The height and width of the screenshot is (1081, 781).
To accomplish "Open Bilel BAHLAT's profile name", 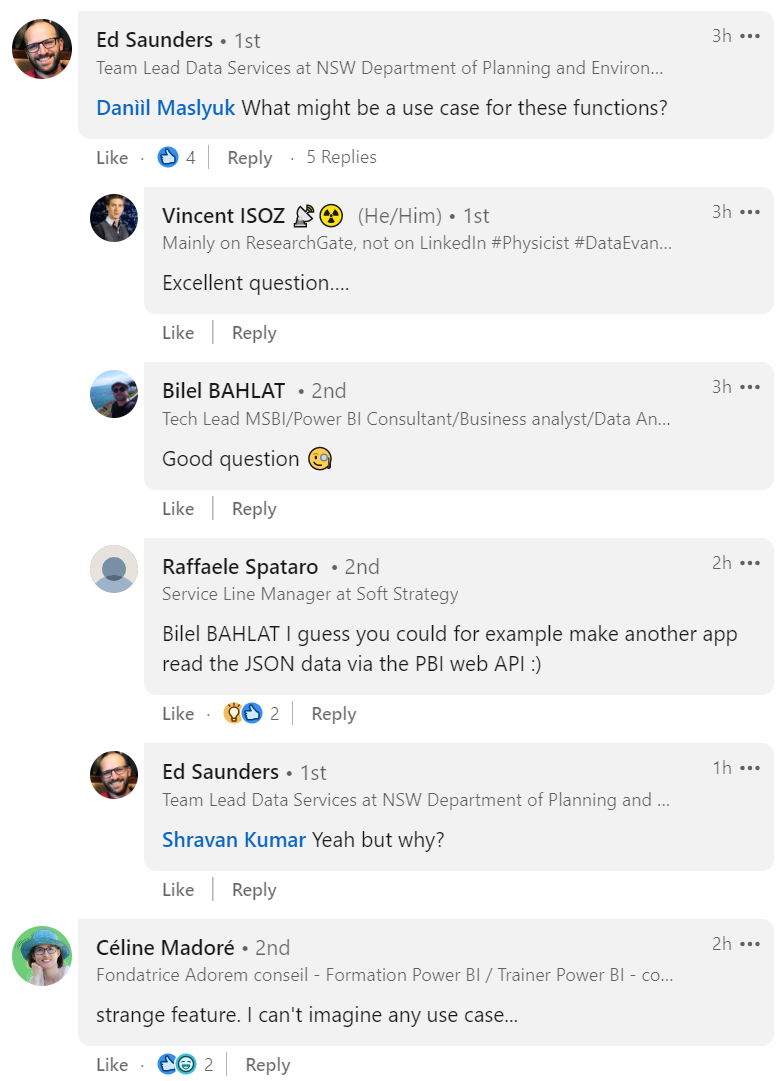I will 224,391.
